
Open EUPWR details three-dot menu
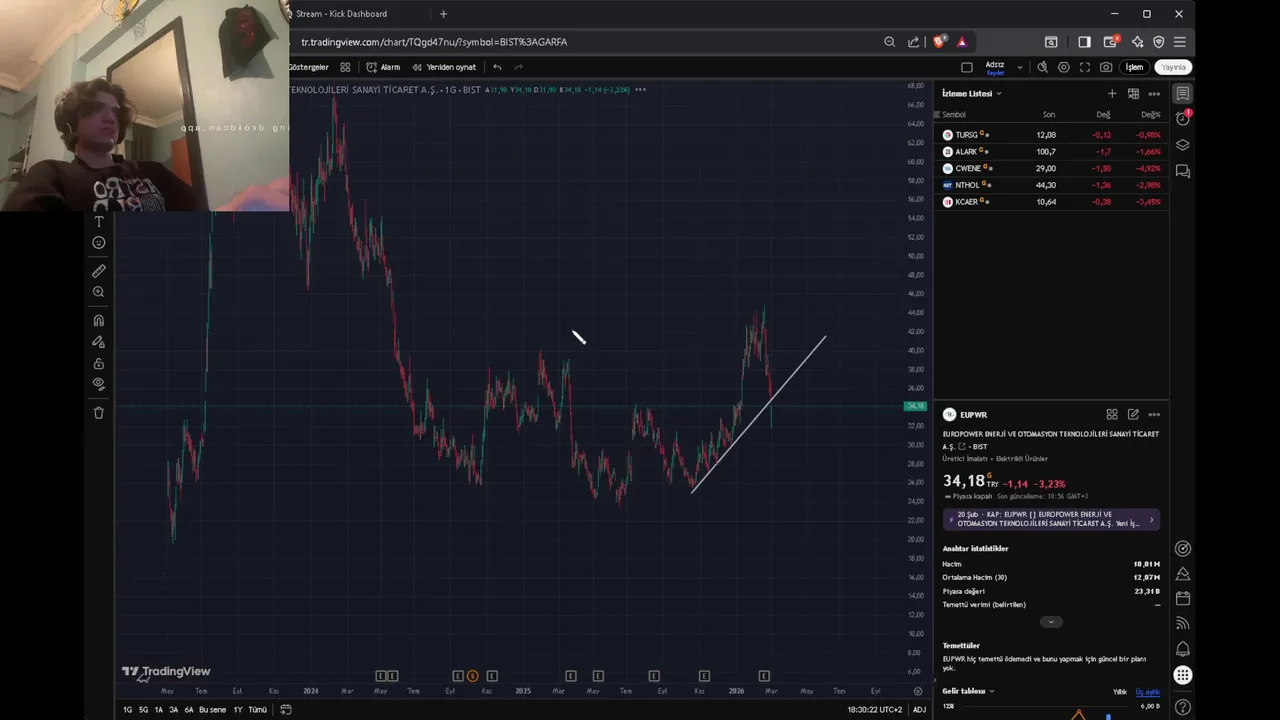click(1154, 414)
